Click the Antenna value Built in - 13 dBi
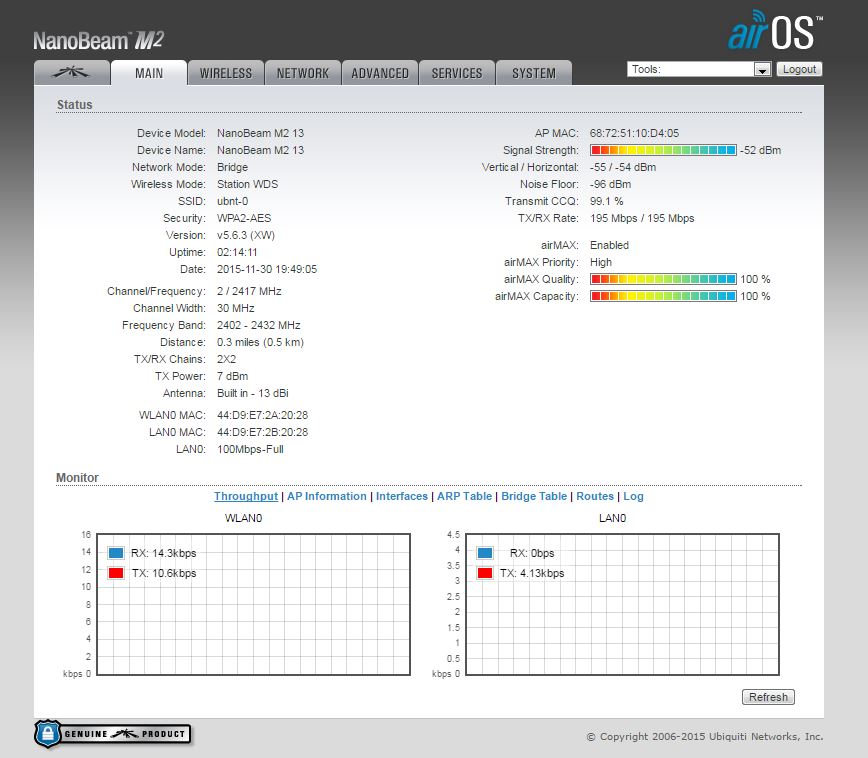Screen dimensions: 868x758 tap(252, 393)
